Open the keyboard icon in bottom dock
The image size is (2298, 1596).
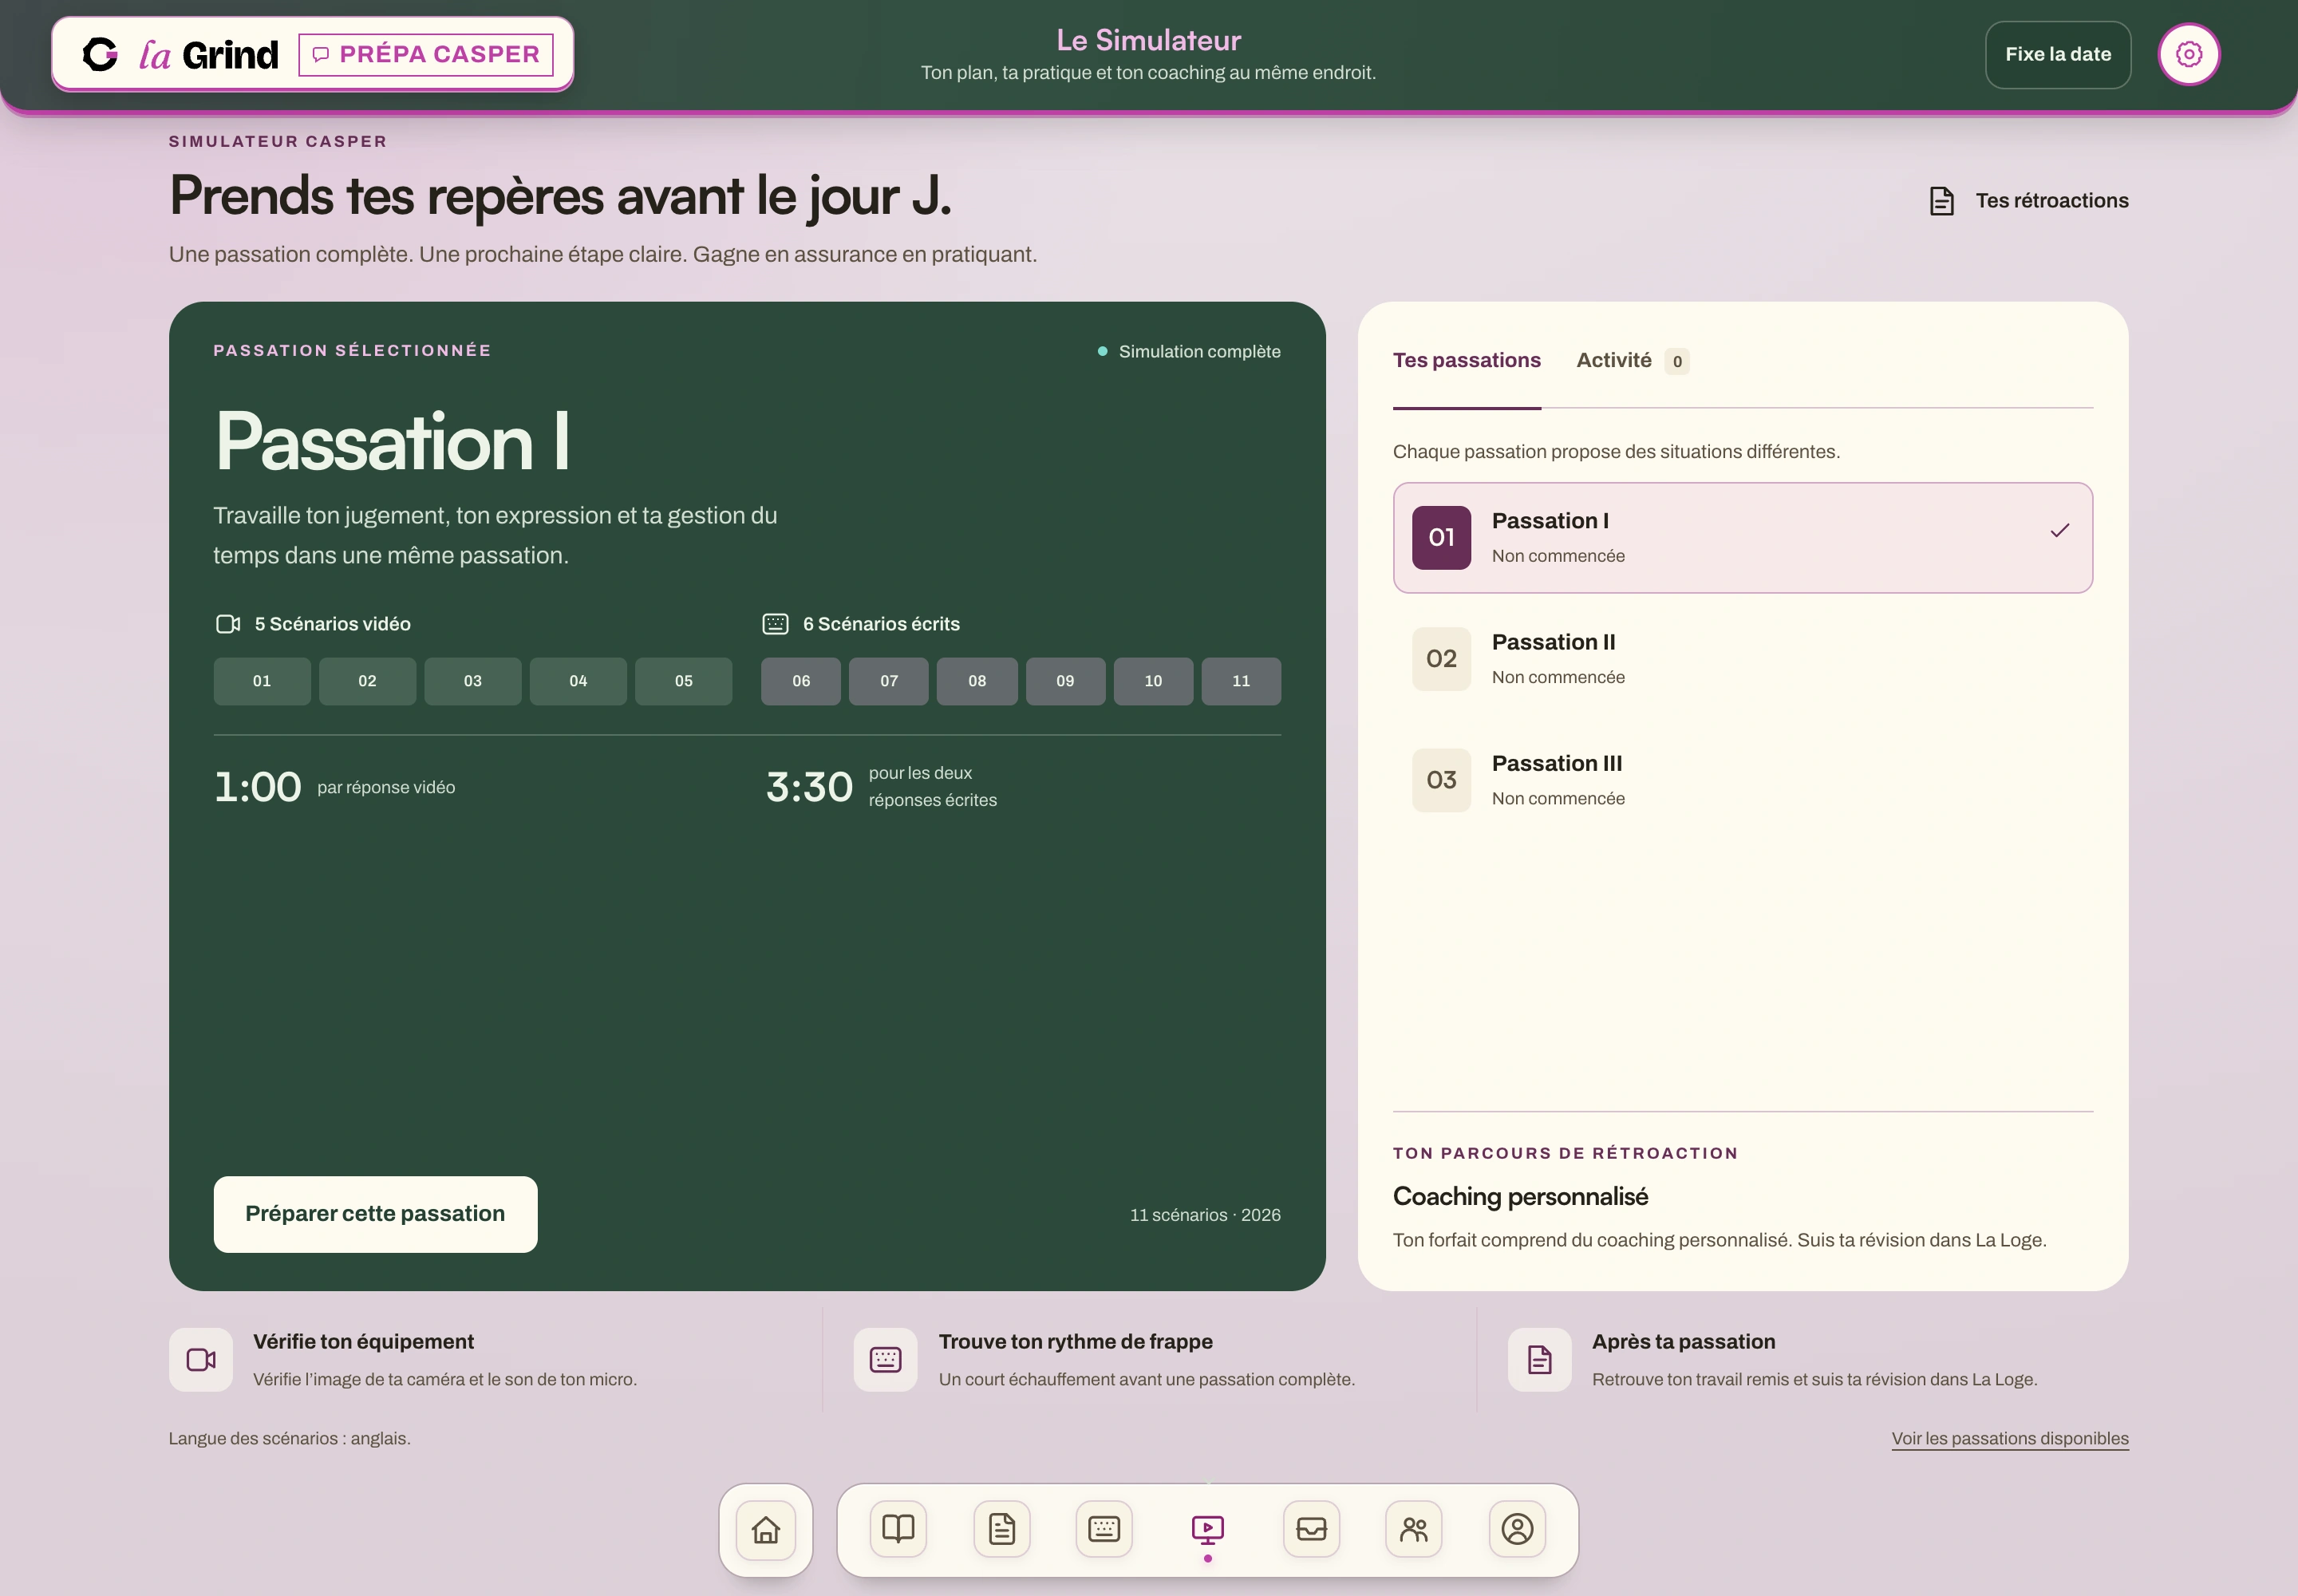[1104, 1529]
